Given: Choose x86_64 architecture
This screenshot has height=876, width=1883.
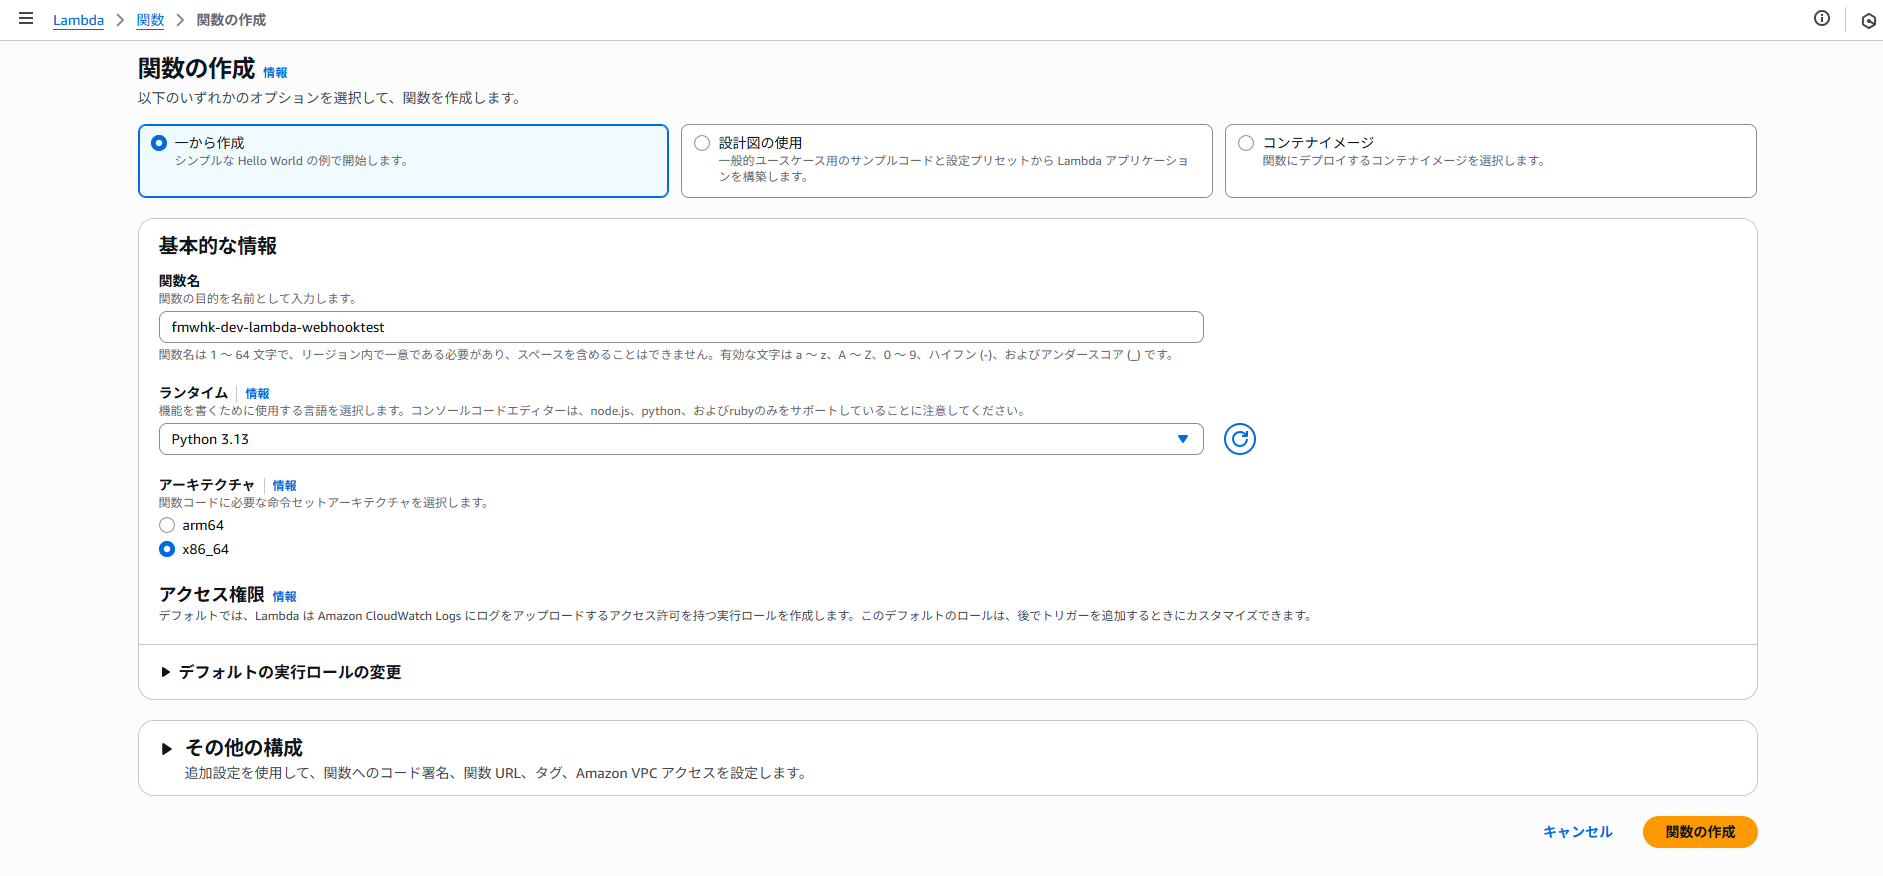Looking at the screenshot, I should click(x=167, y=549).
